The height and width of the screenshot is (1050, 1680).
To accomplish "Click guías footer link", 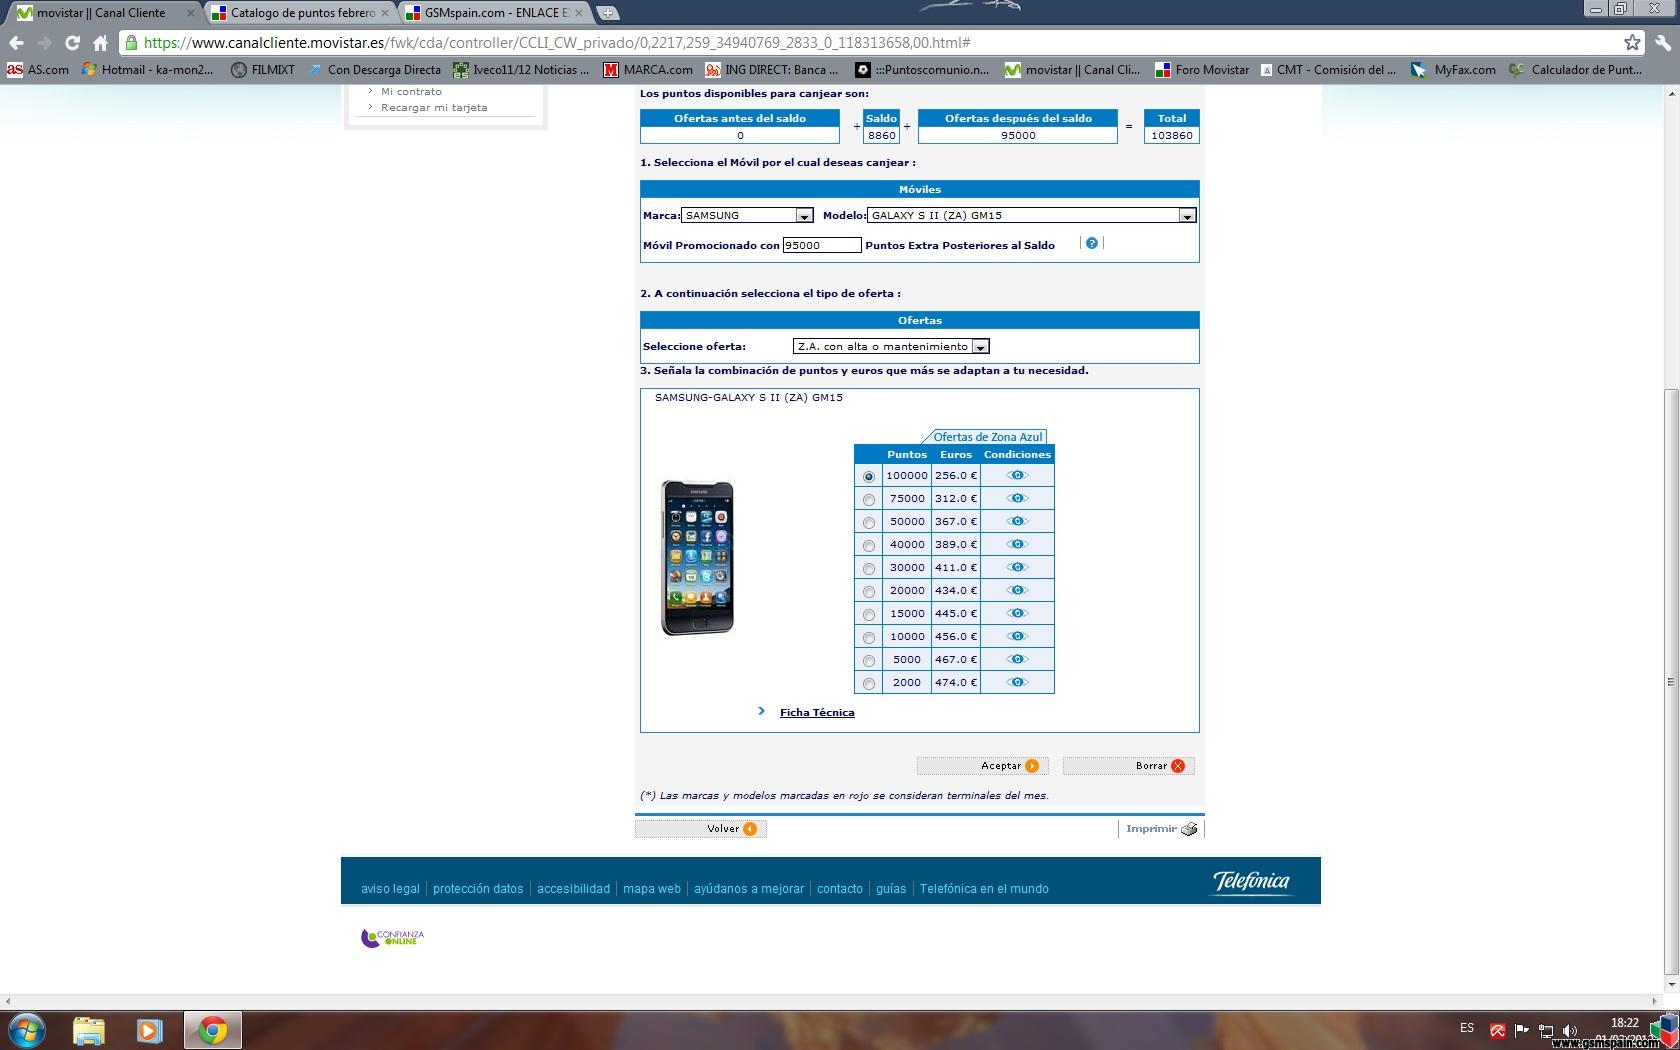I will point(891,889).
